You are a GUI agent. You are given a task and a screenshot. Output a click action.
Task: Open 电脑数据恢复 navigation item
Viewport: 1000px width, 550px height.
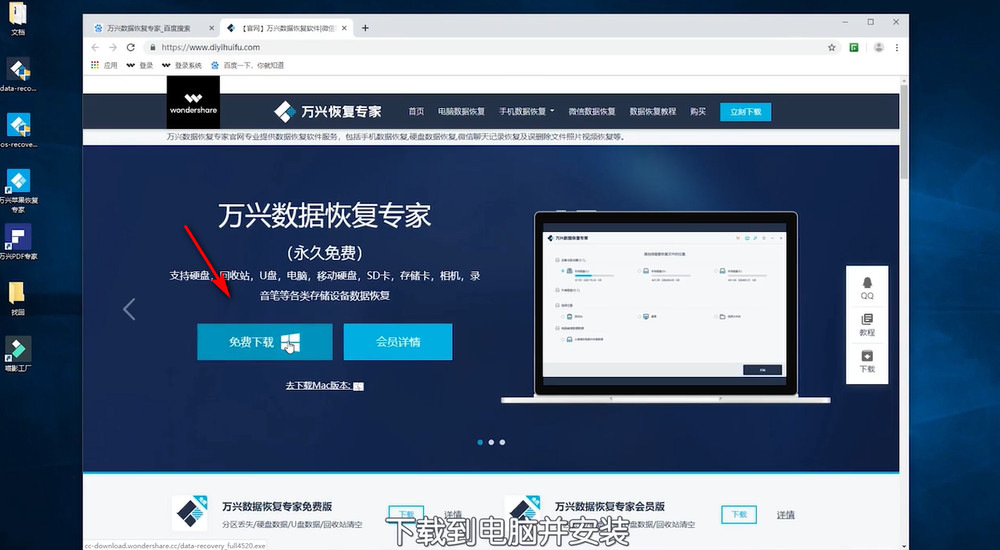click(x=461, y=112)
